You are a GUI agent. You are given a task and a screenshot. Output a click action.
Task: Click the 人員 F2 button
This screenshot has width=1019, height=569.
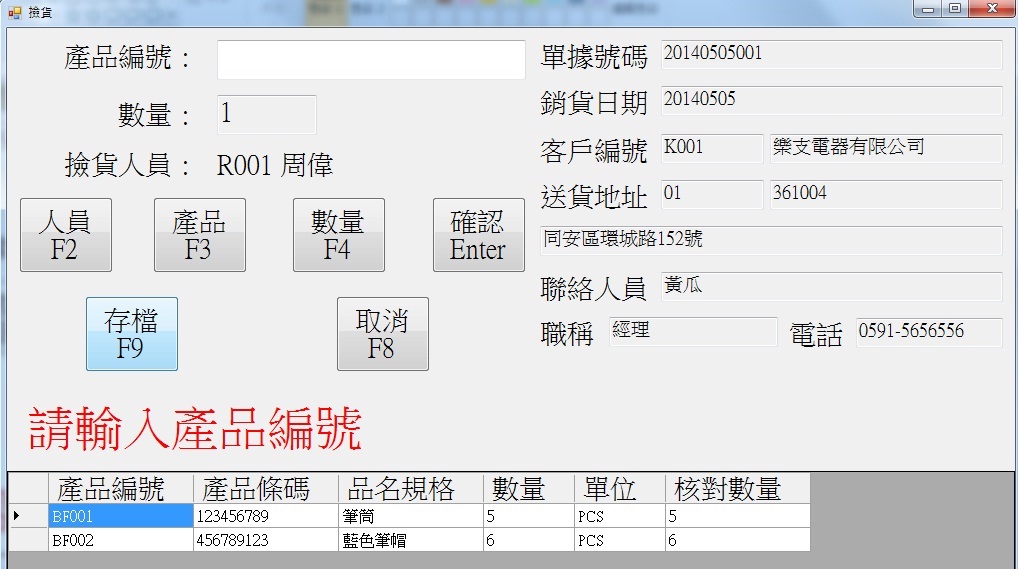pyautogui.click(x=65, y=235)
